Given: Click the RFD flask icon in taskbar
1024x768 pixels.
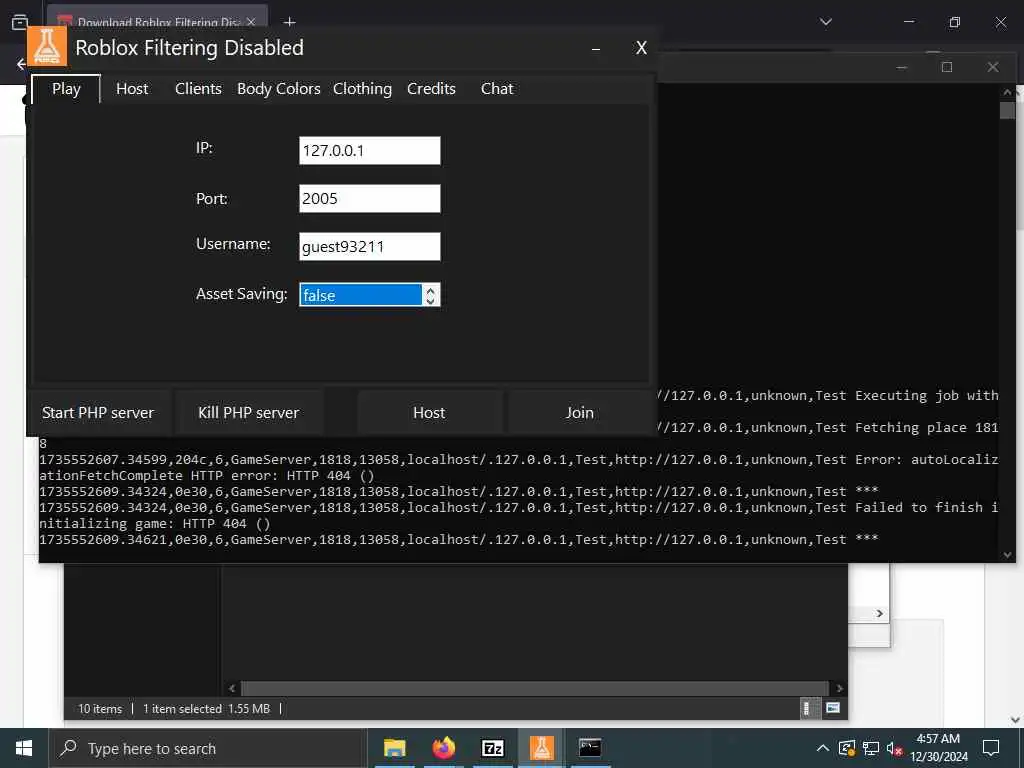Looking at the screenshot, I should (x=541, y=748).
